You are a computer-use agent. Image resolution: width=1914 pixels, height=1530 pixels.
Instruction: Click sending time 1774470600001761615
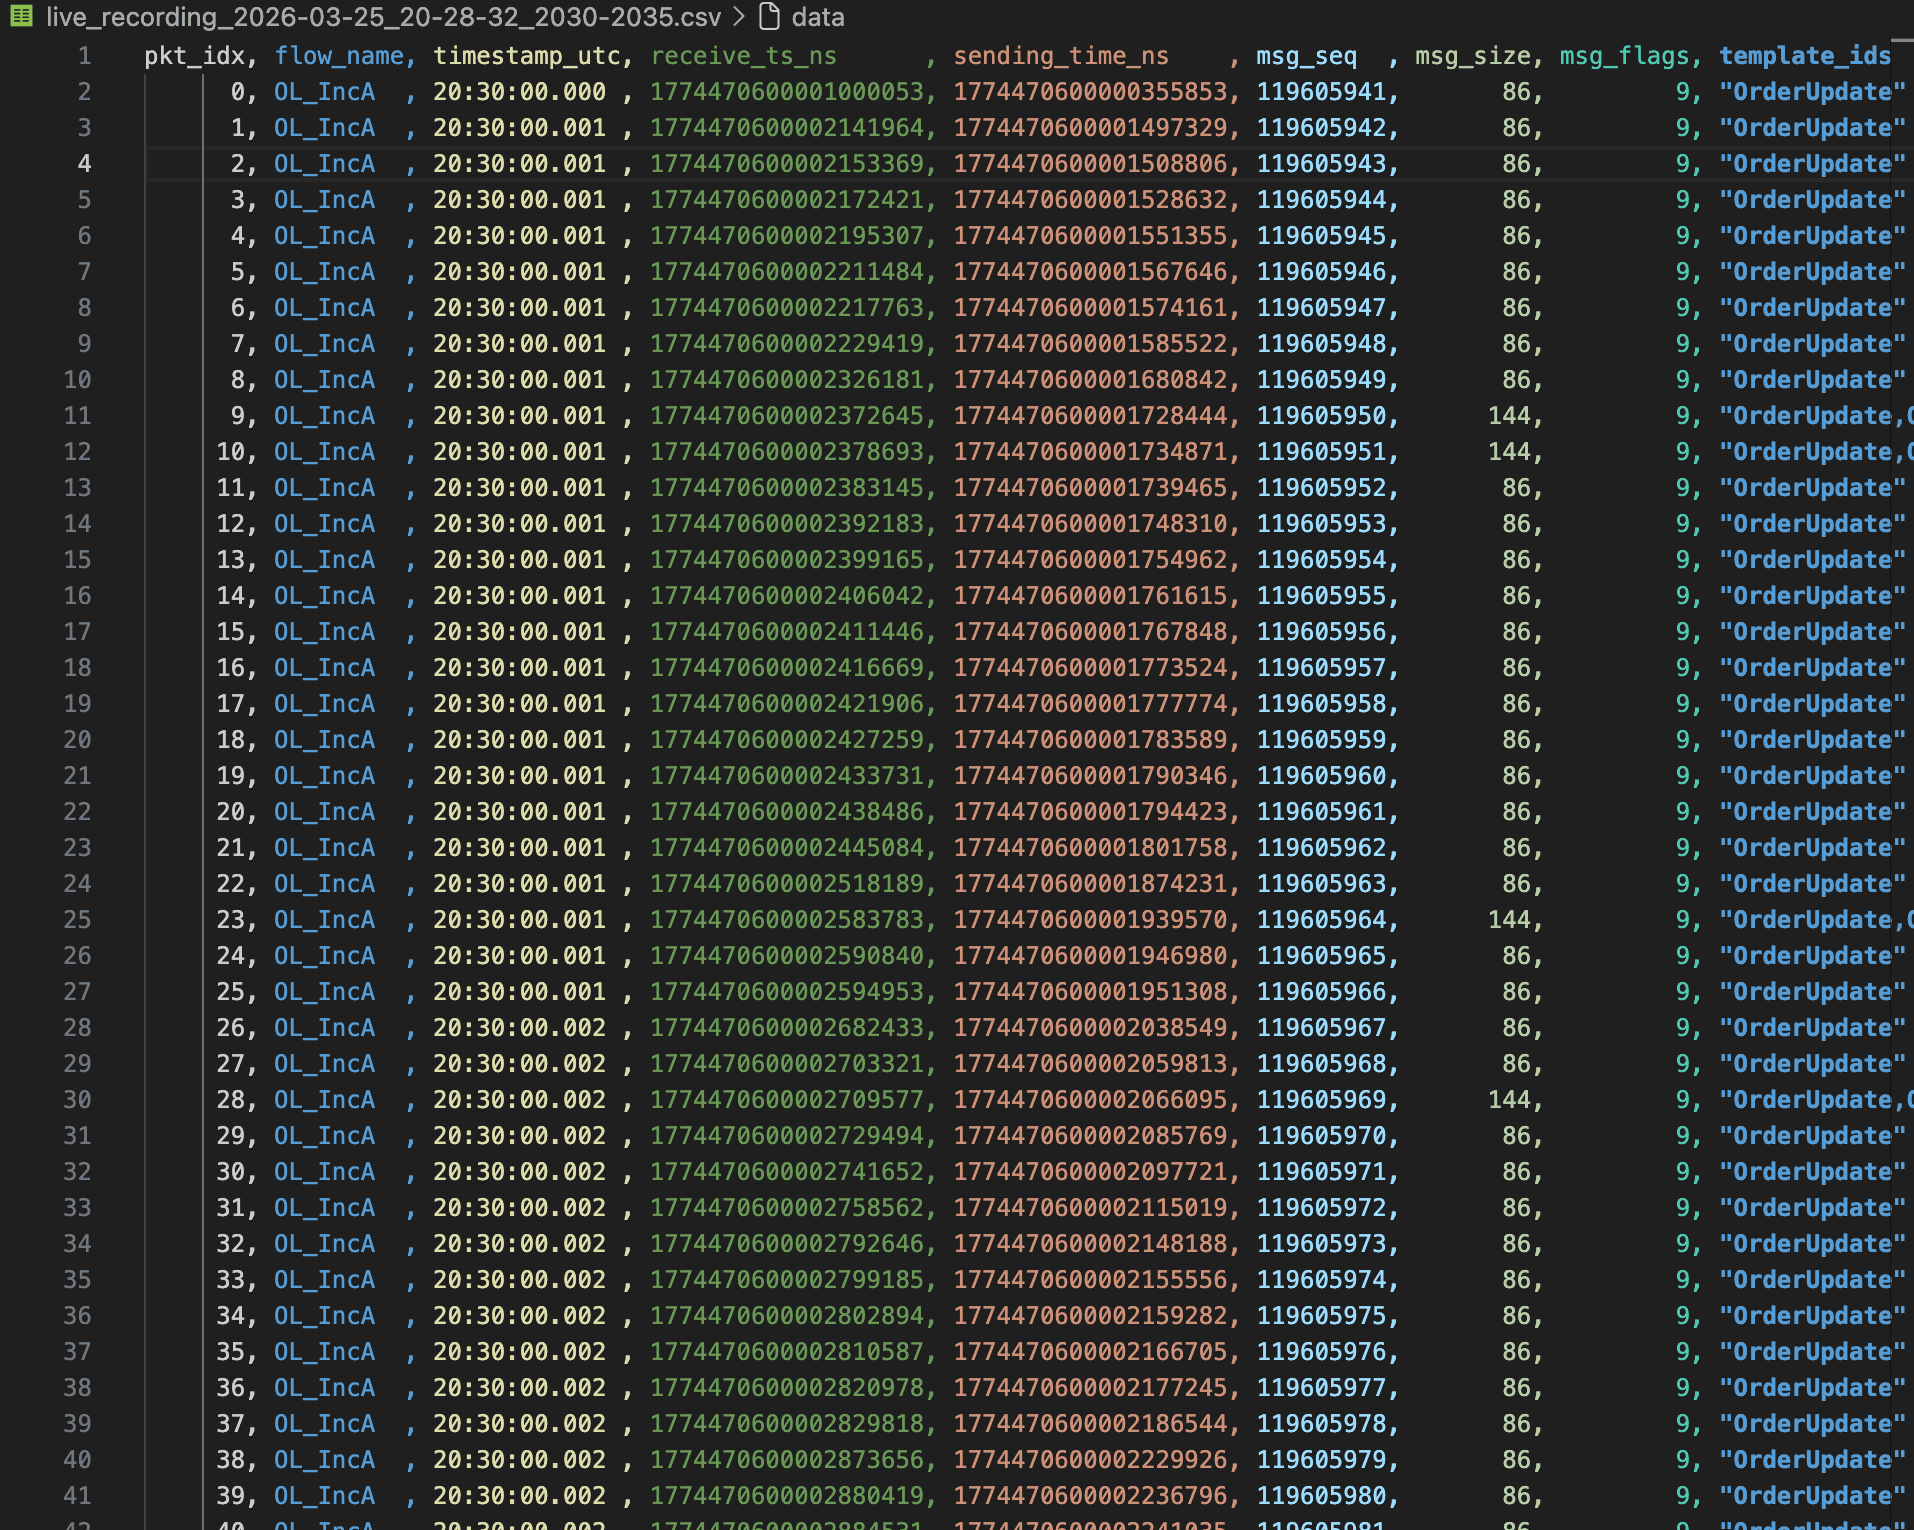coord(1090,596)
